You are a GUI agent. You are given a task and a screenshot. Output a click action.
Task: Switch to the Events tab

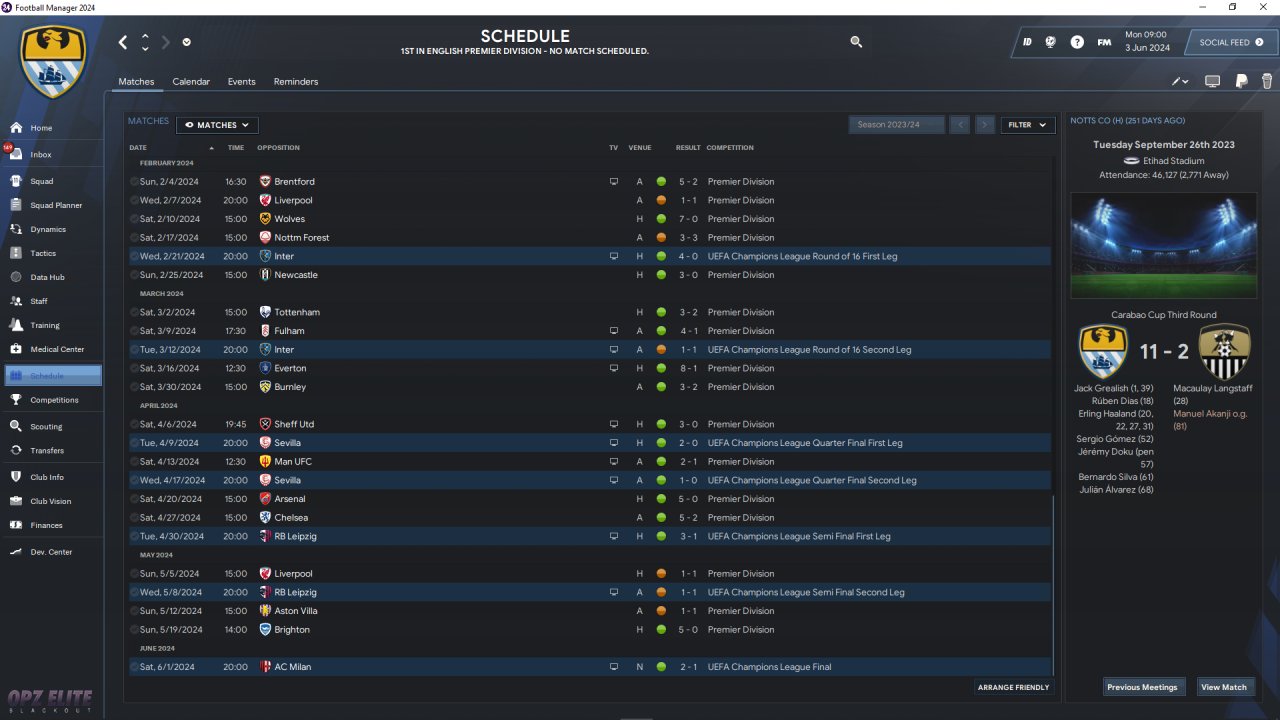(241, 82)
